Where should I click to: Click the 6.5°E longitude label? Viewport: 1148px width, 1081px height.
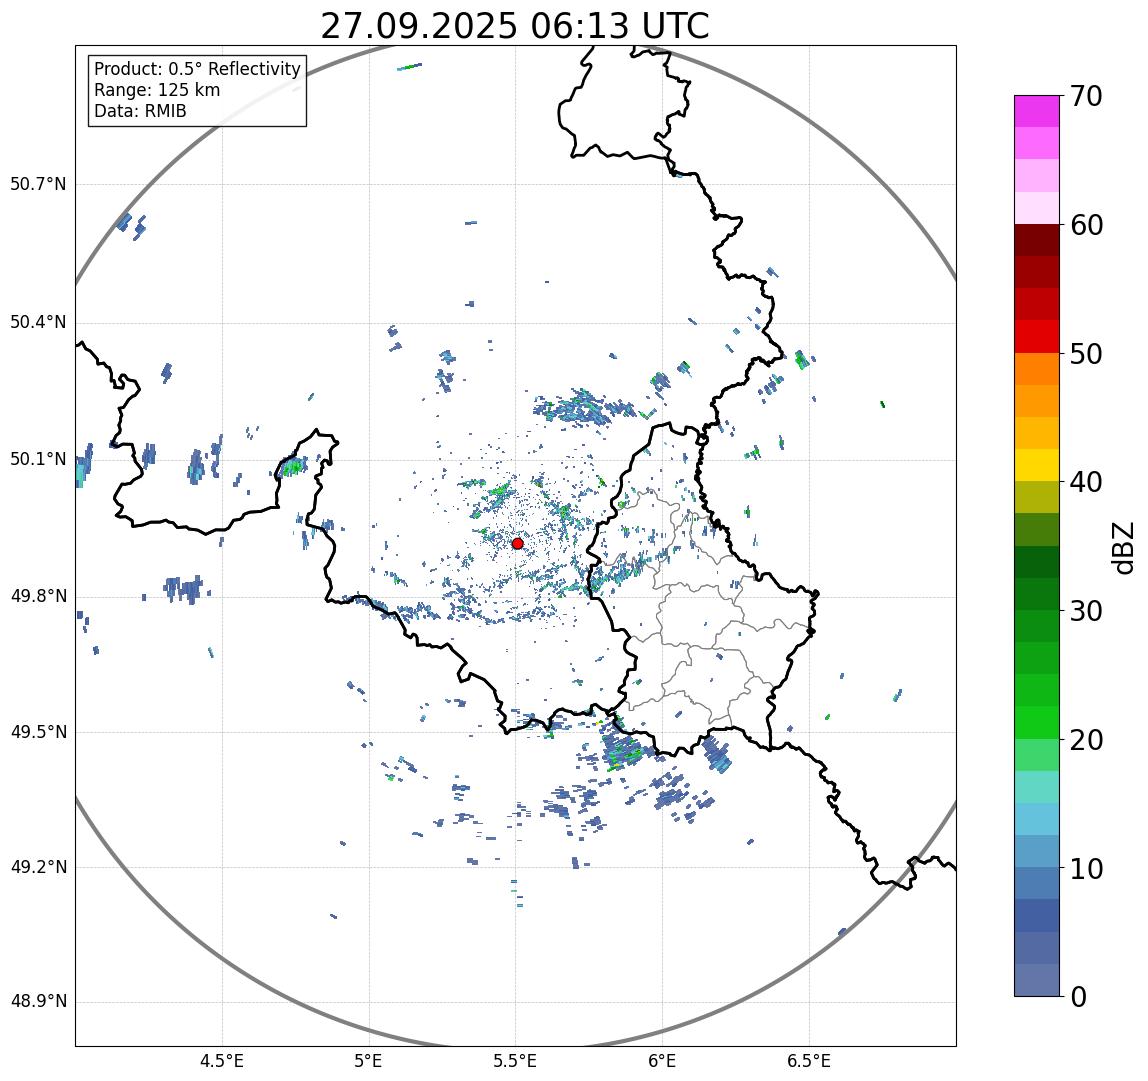(810, 1062)
